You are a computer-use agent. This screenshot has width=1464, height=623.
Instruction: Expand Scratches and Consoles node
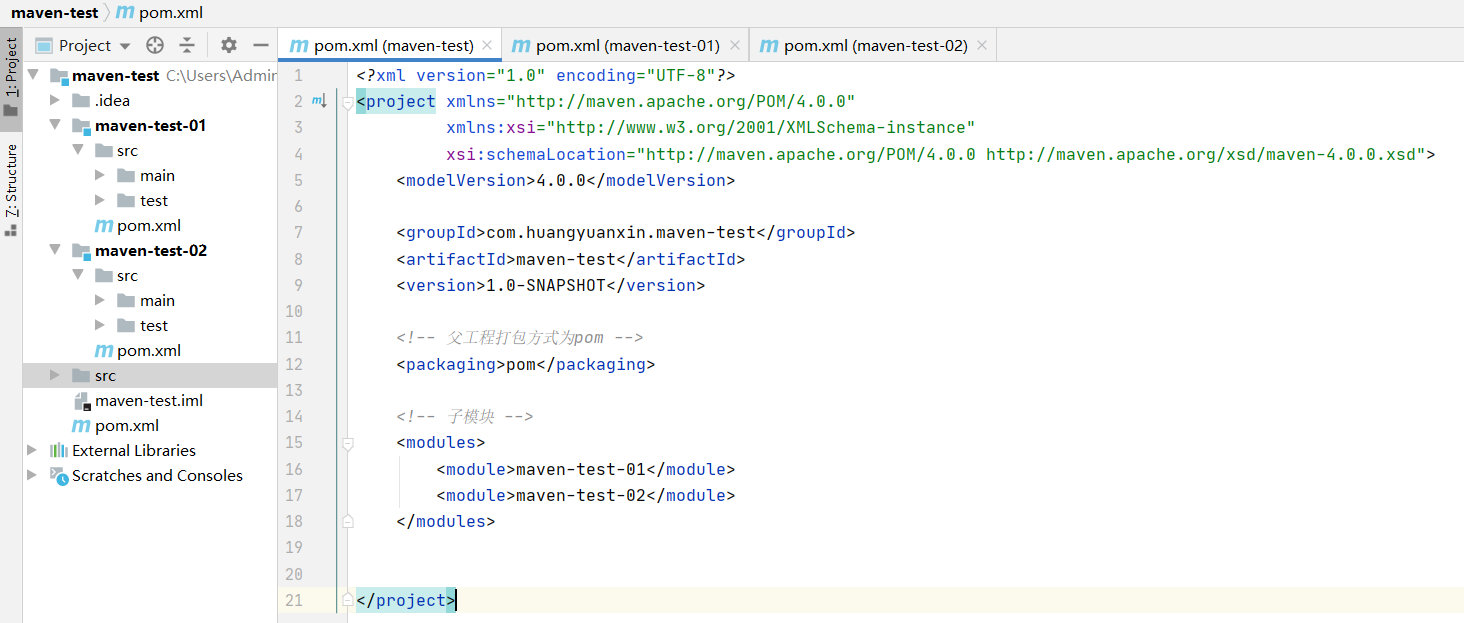click(x=33, y=475)
